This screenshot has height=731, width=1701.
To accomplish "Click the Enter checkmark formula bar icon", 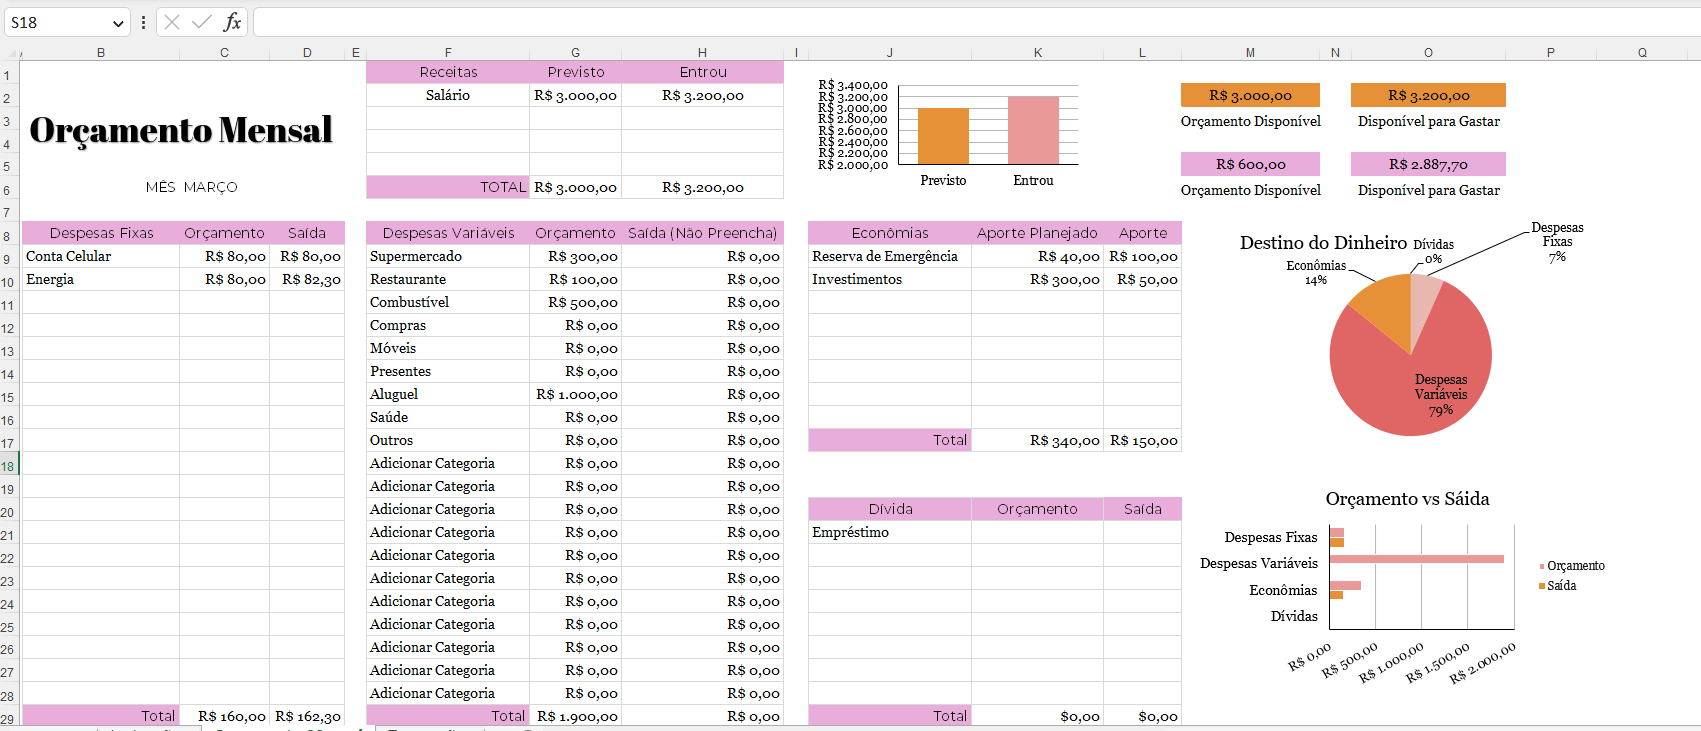I will tap(202, 22).
